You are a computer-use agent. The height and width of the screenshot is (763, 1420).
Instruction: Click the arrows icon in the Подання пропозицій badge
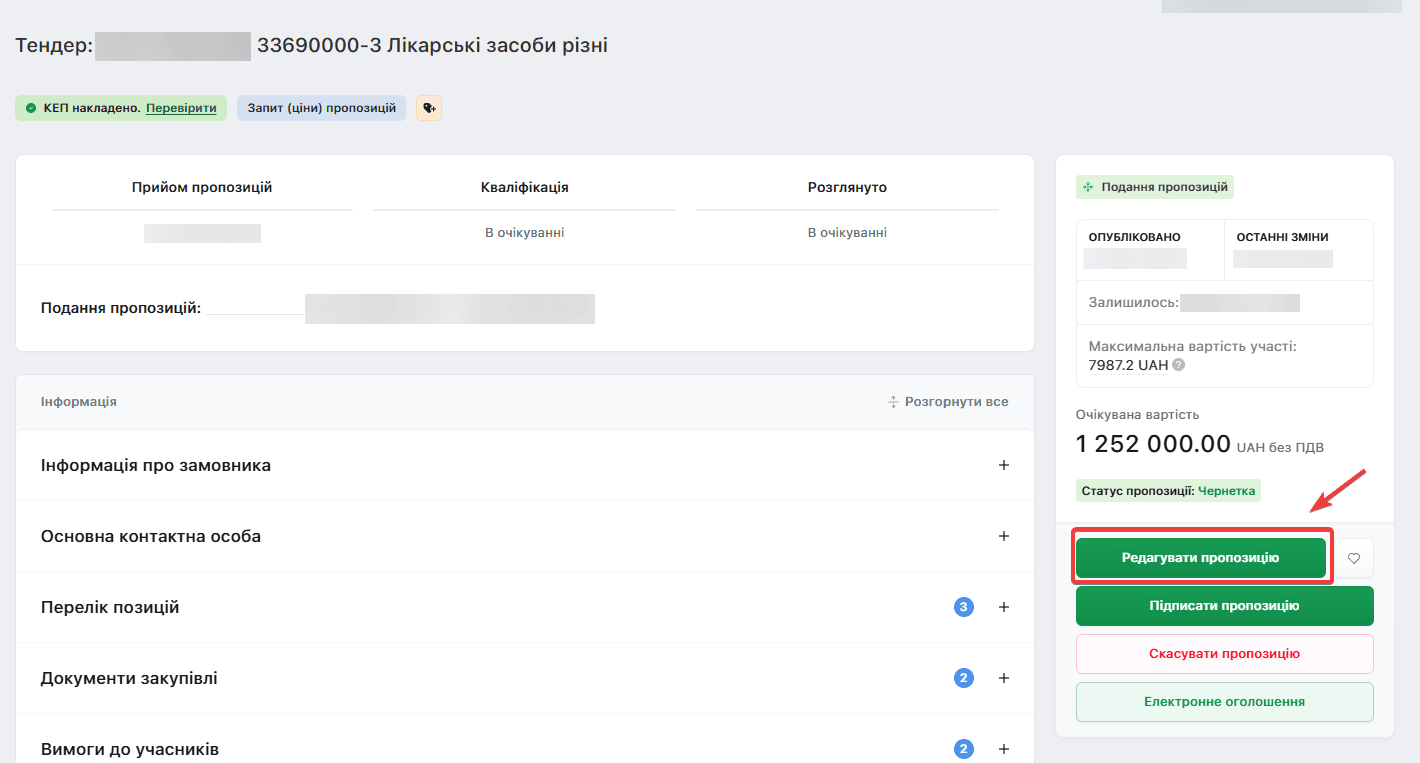point(1088,187)
